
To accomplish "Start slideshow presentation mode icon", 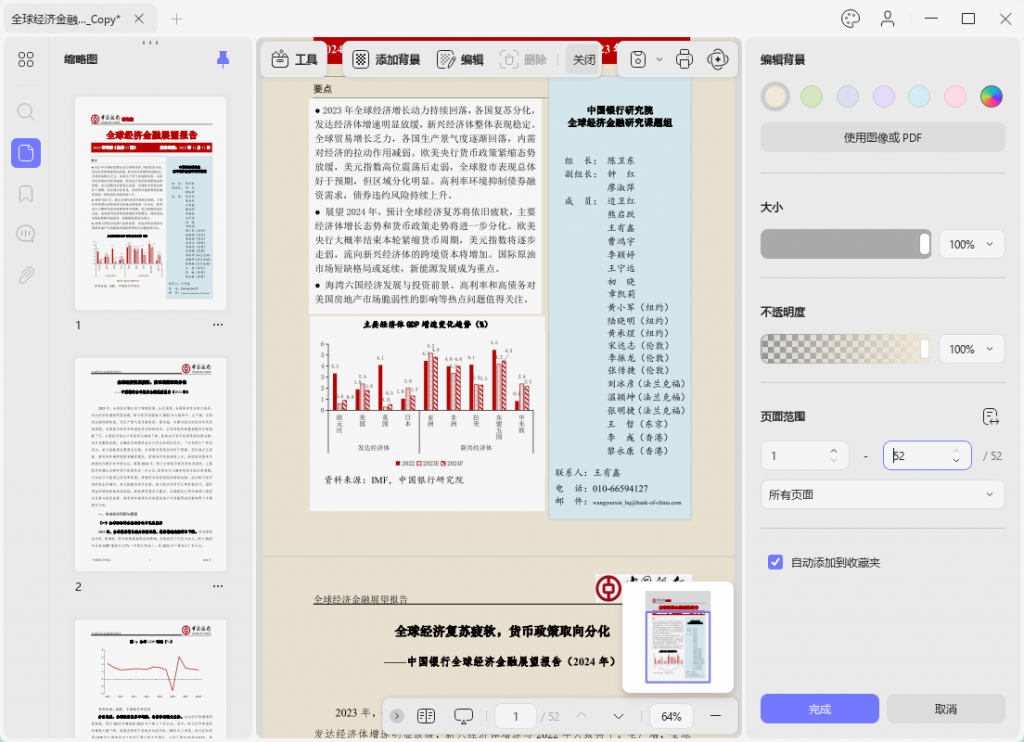I will pyautogui.click(x=463, y=717).
